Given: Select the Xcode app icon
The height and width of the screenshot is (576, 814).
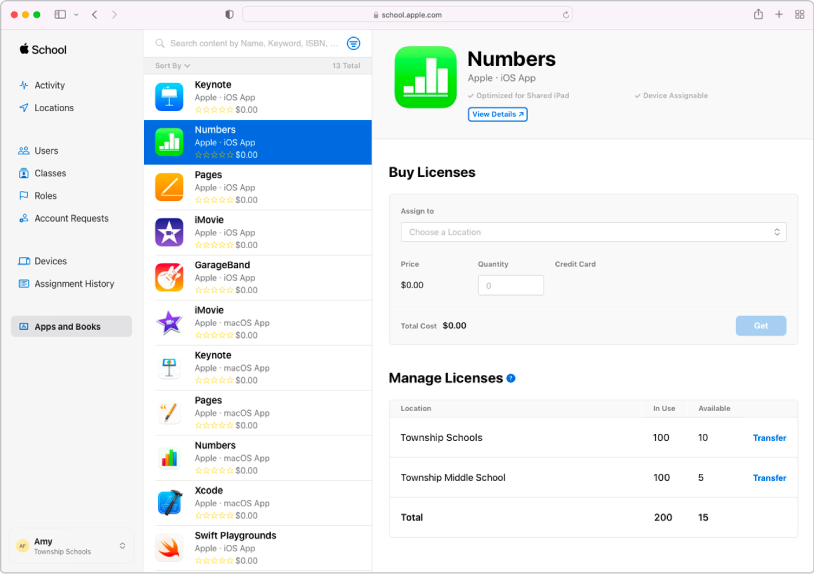Looking at the screenshot, I should coord(169,502).
